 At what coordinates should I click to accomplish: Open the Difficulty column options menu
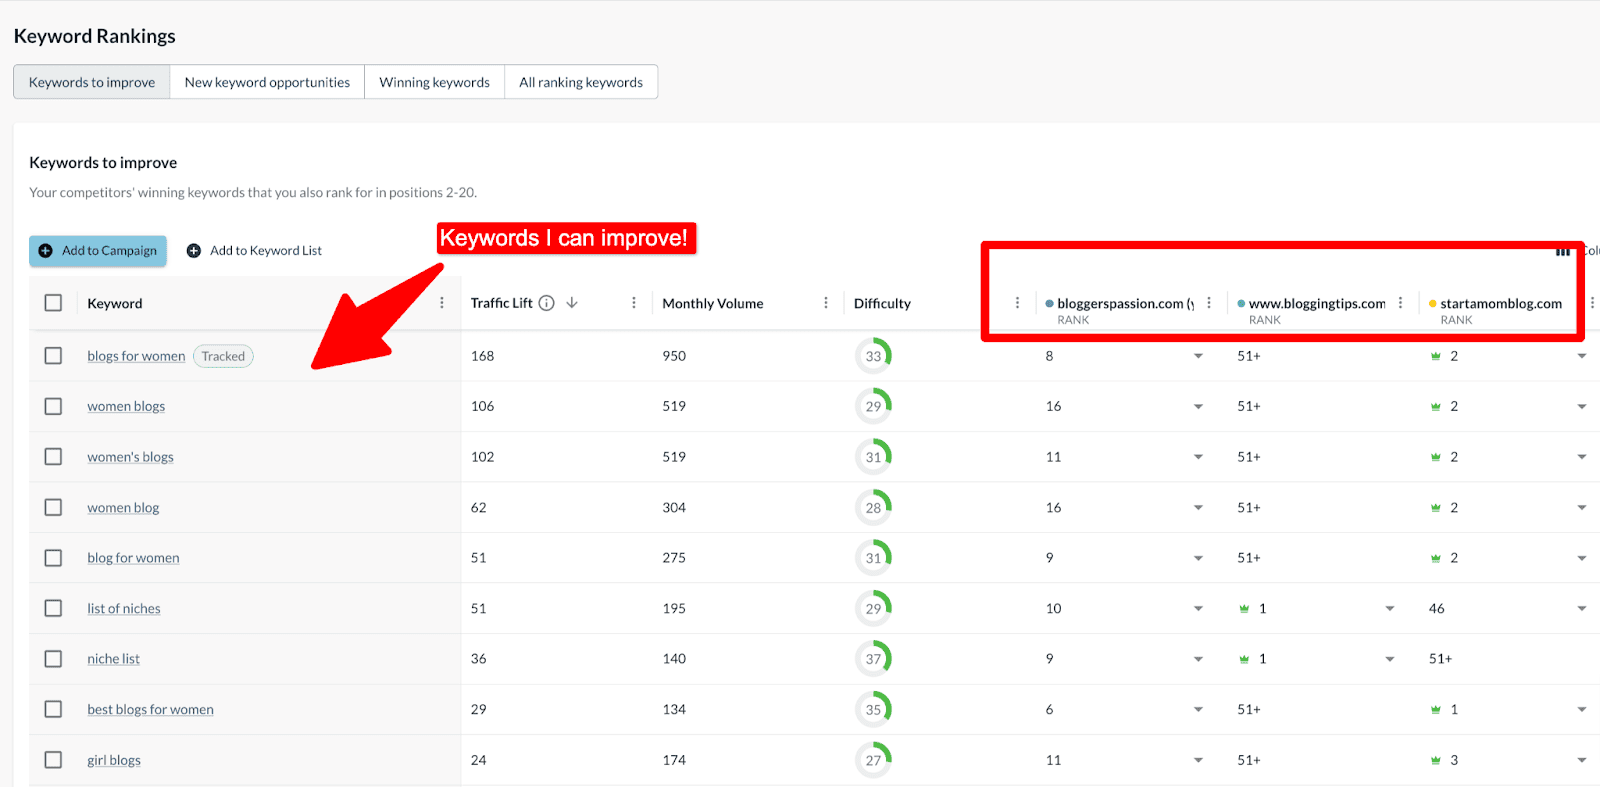(x=1017, y=303)
